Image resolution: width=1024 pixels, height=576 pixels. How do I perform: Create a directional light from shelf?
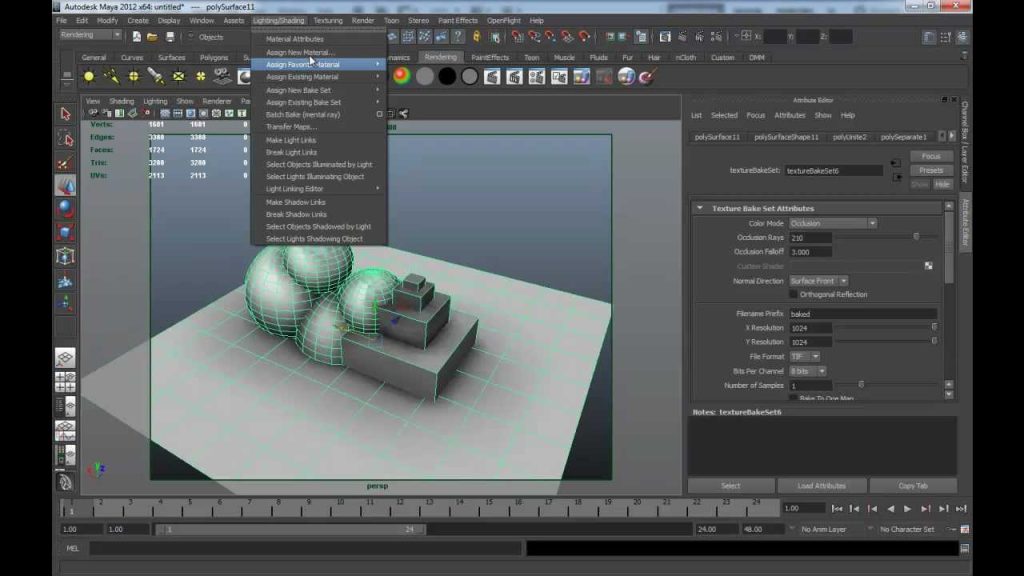111,76
